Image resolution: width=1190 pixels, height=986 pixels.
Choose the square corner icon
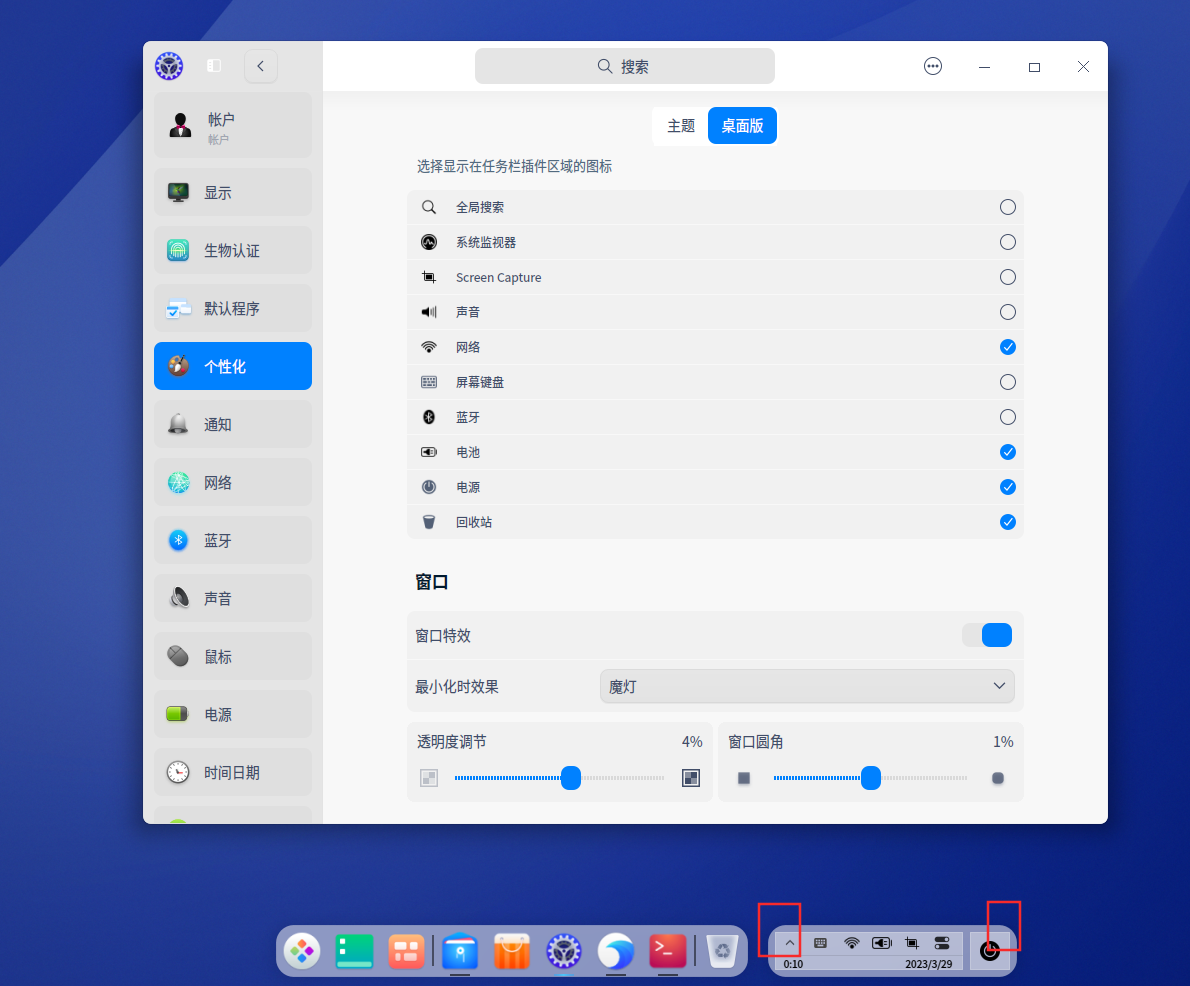pos(744,778)
